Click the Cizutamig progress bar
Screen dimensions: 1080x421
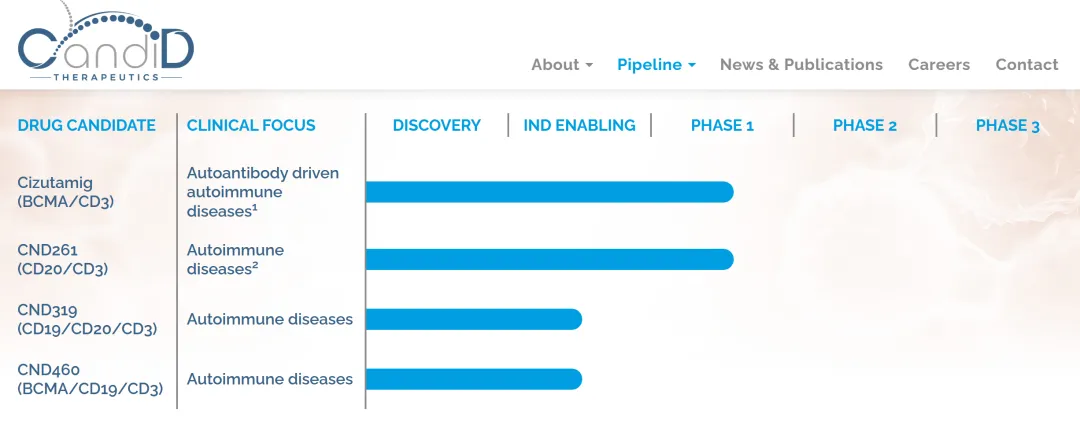click(550, 192)
